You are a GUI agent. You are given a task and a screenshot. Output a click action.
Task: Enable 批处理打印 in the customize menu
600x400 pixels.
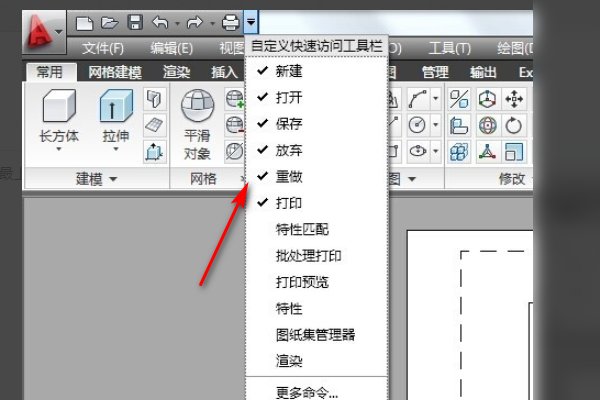(x=316, y=256)
